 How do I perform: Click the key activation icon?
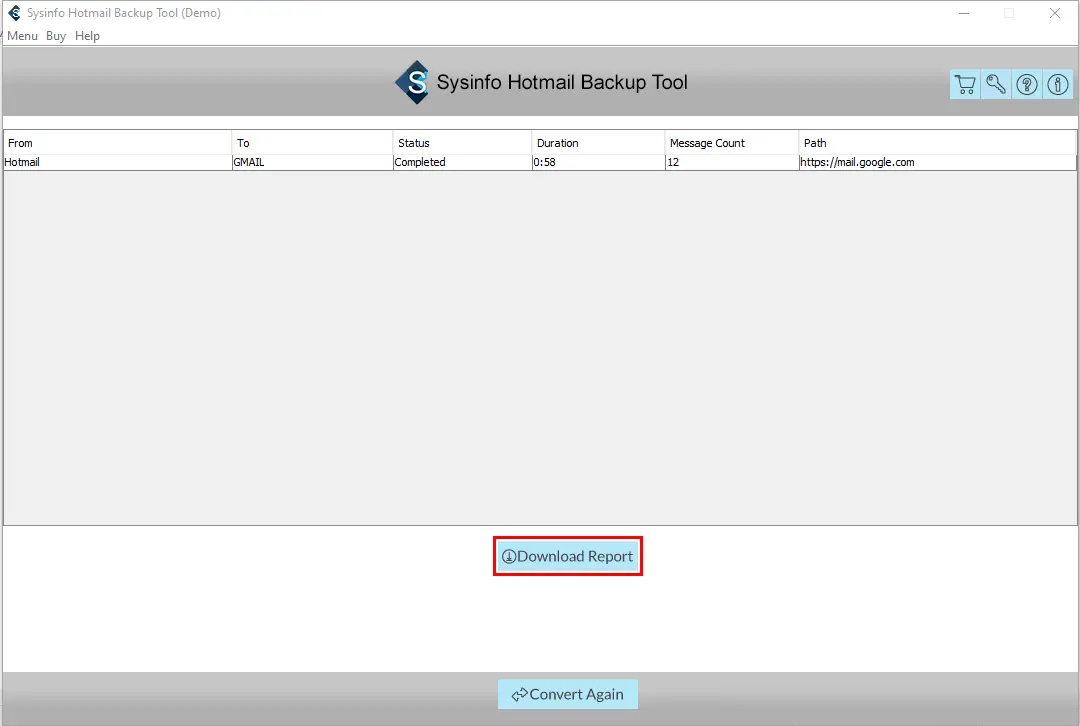(x=996, y=85)
